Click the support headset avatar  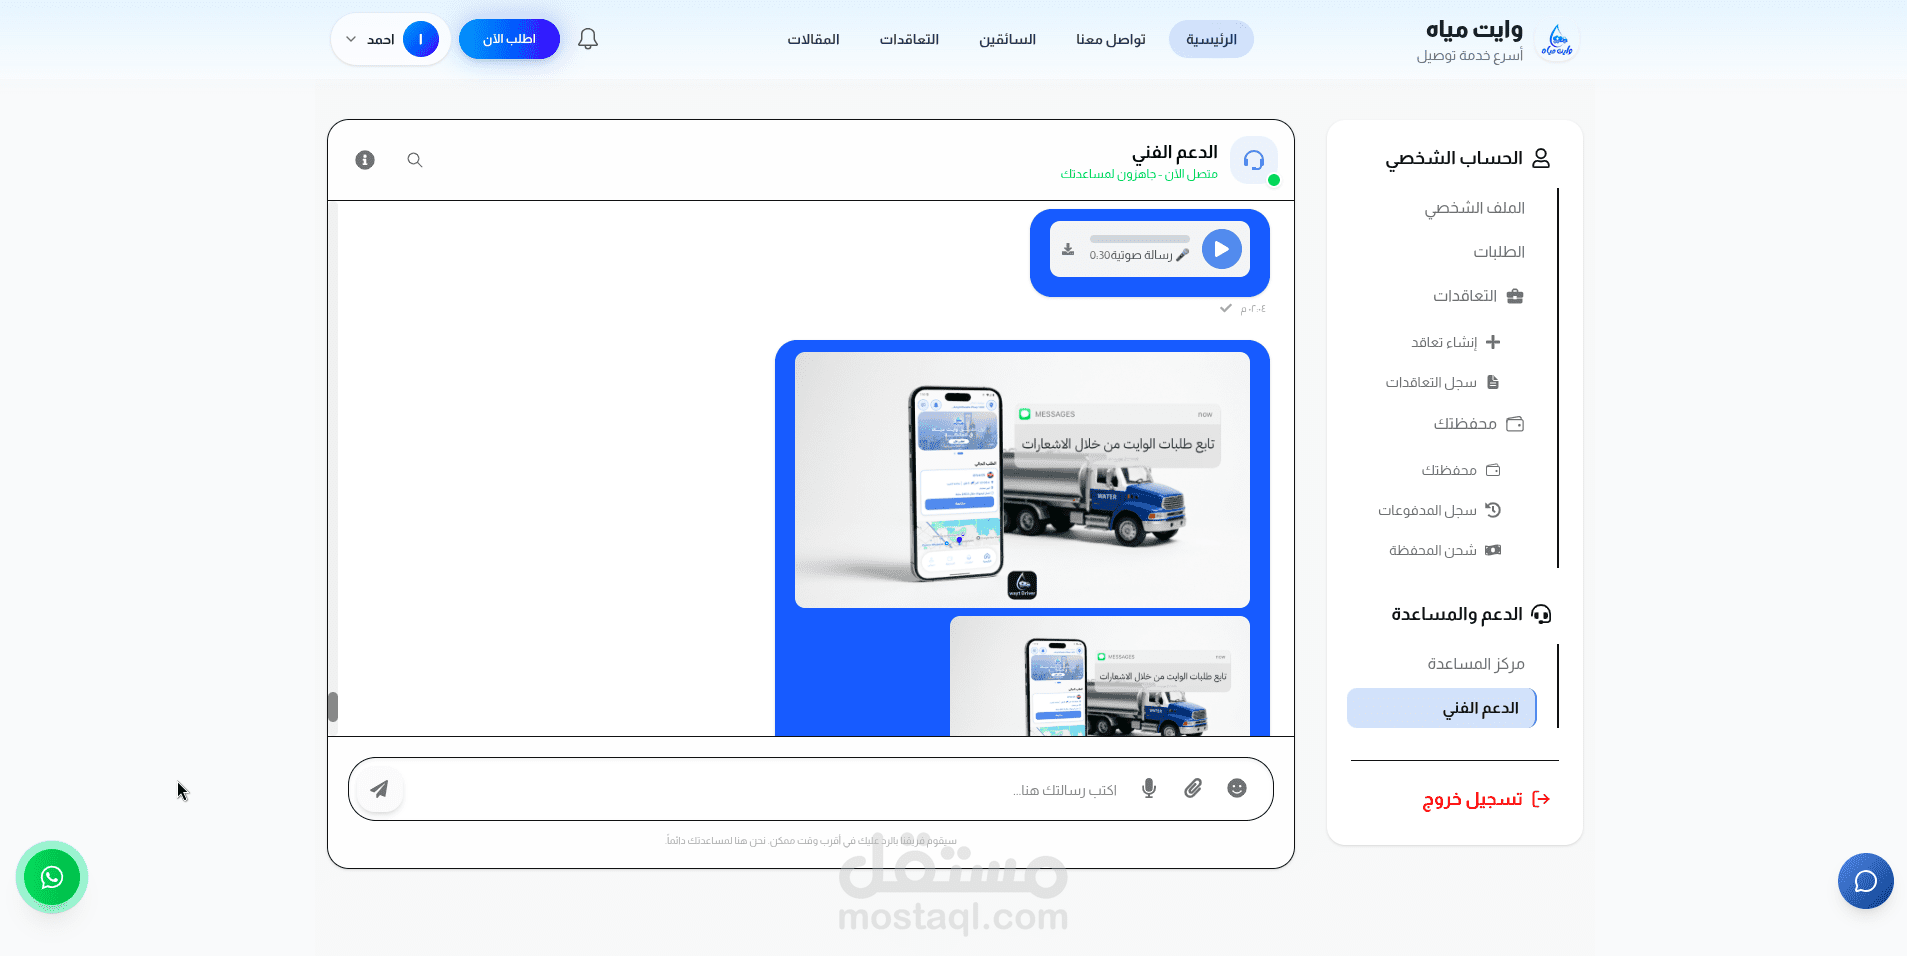(x=1254, y=160)
